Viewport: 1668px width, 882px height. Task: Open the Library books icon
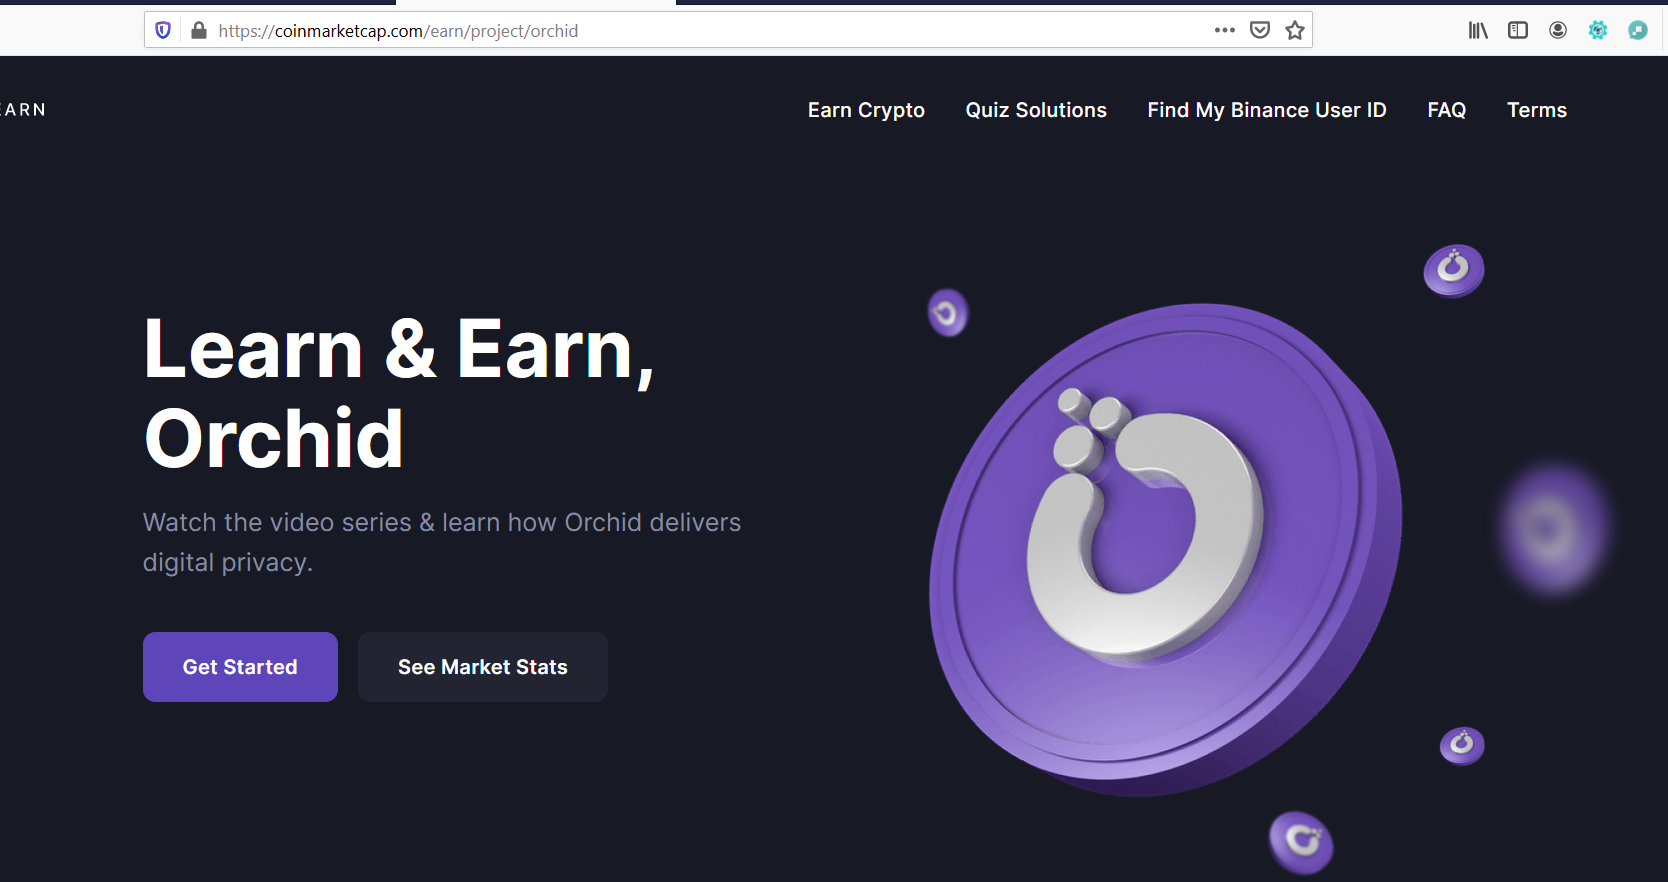1478,30
